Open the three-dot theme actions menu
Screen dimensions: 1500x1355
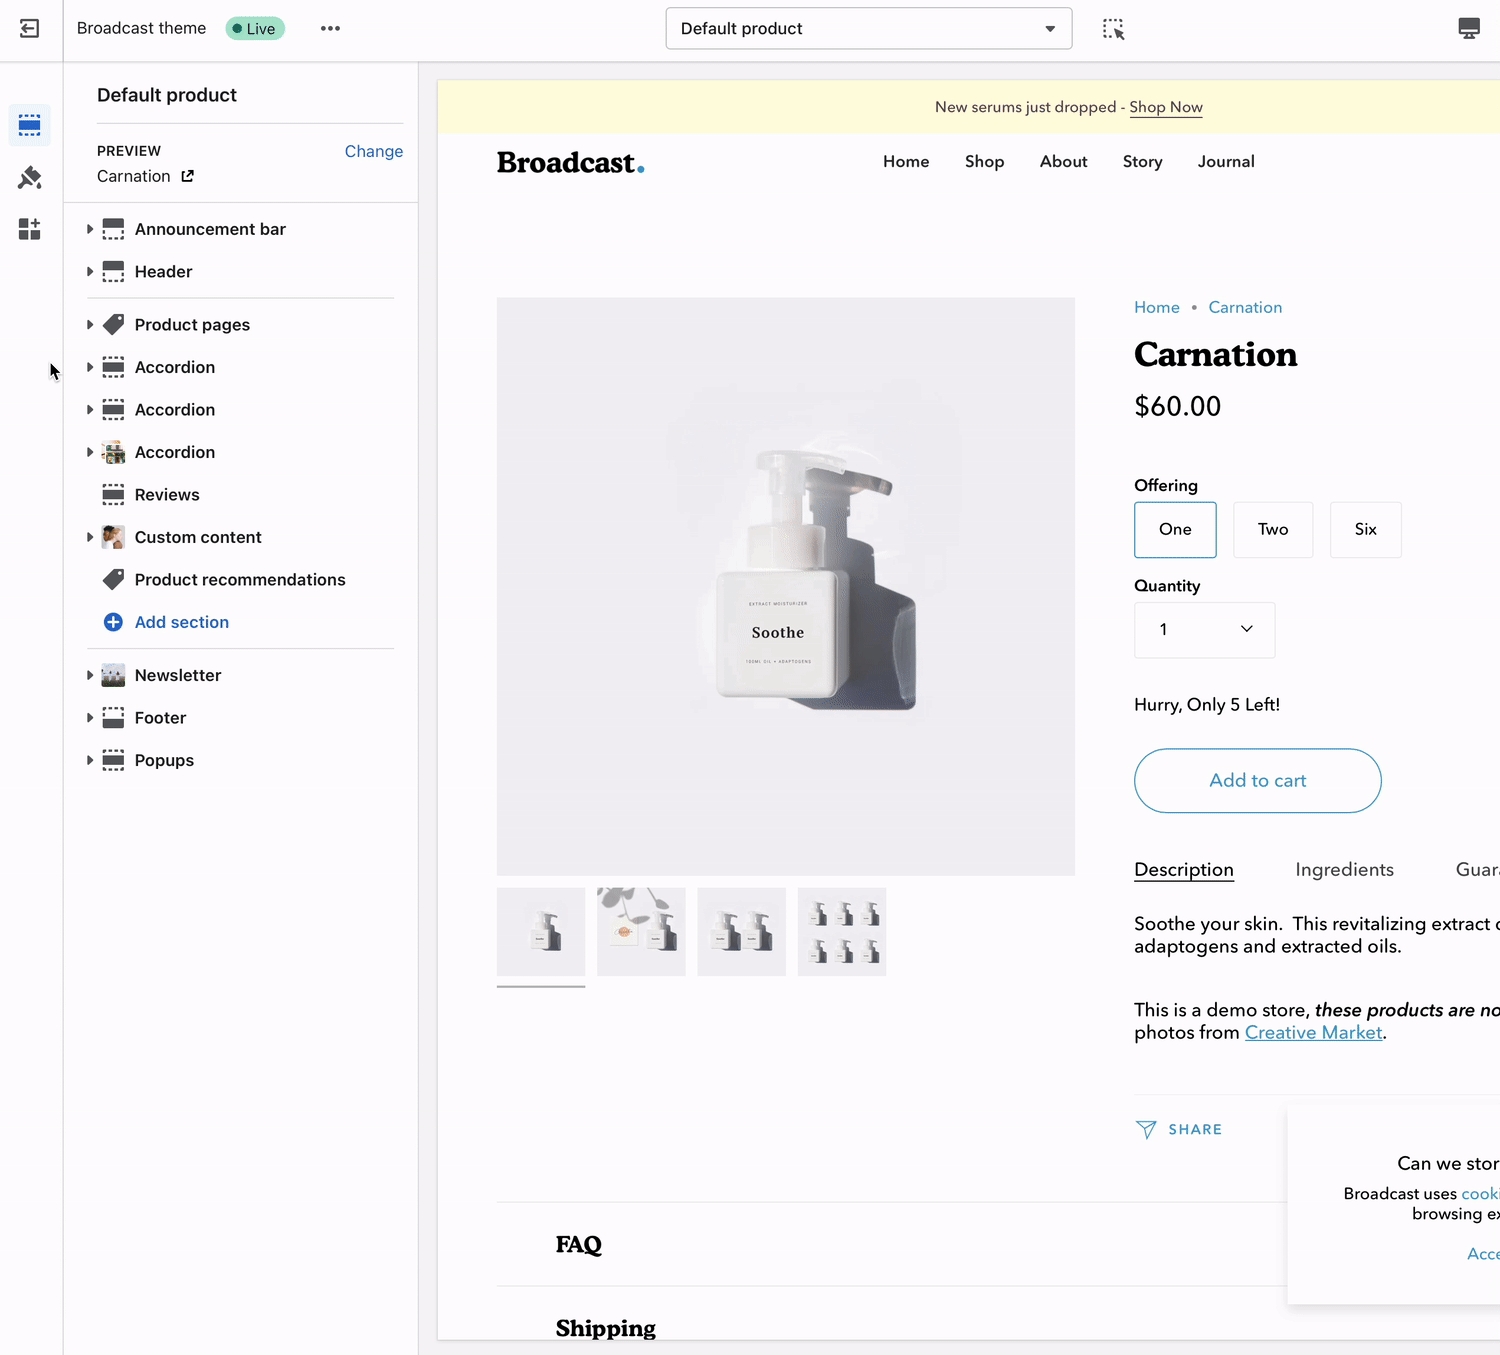(330, 29)
